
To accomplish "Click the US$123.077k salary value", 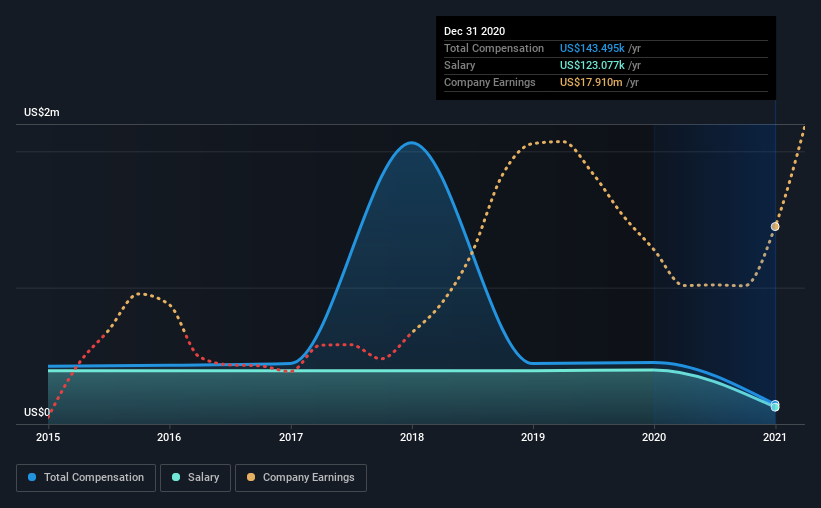I will (x=592, y=65).
